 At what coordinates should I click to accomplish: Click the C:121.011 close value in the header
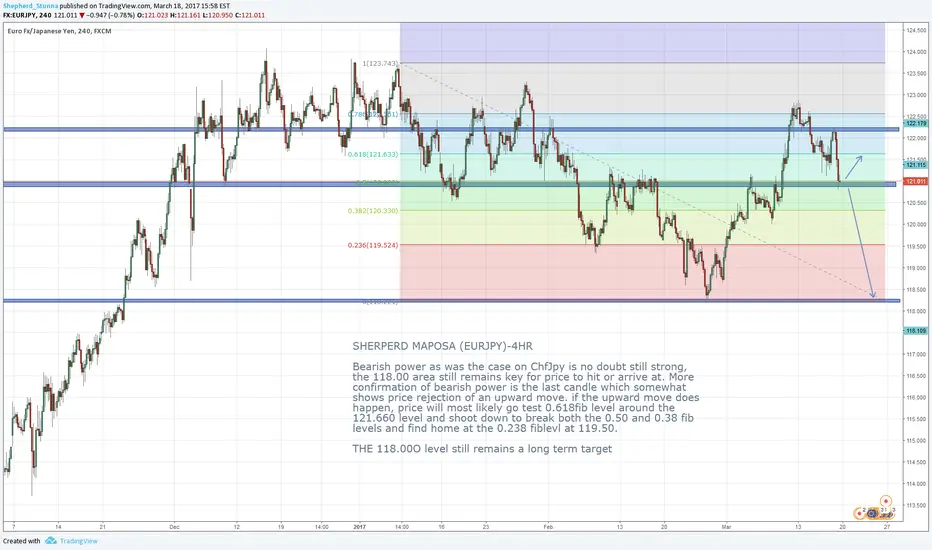point(250,15)
